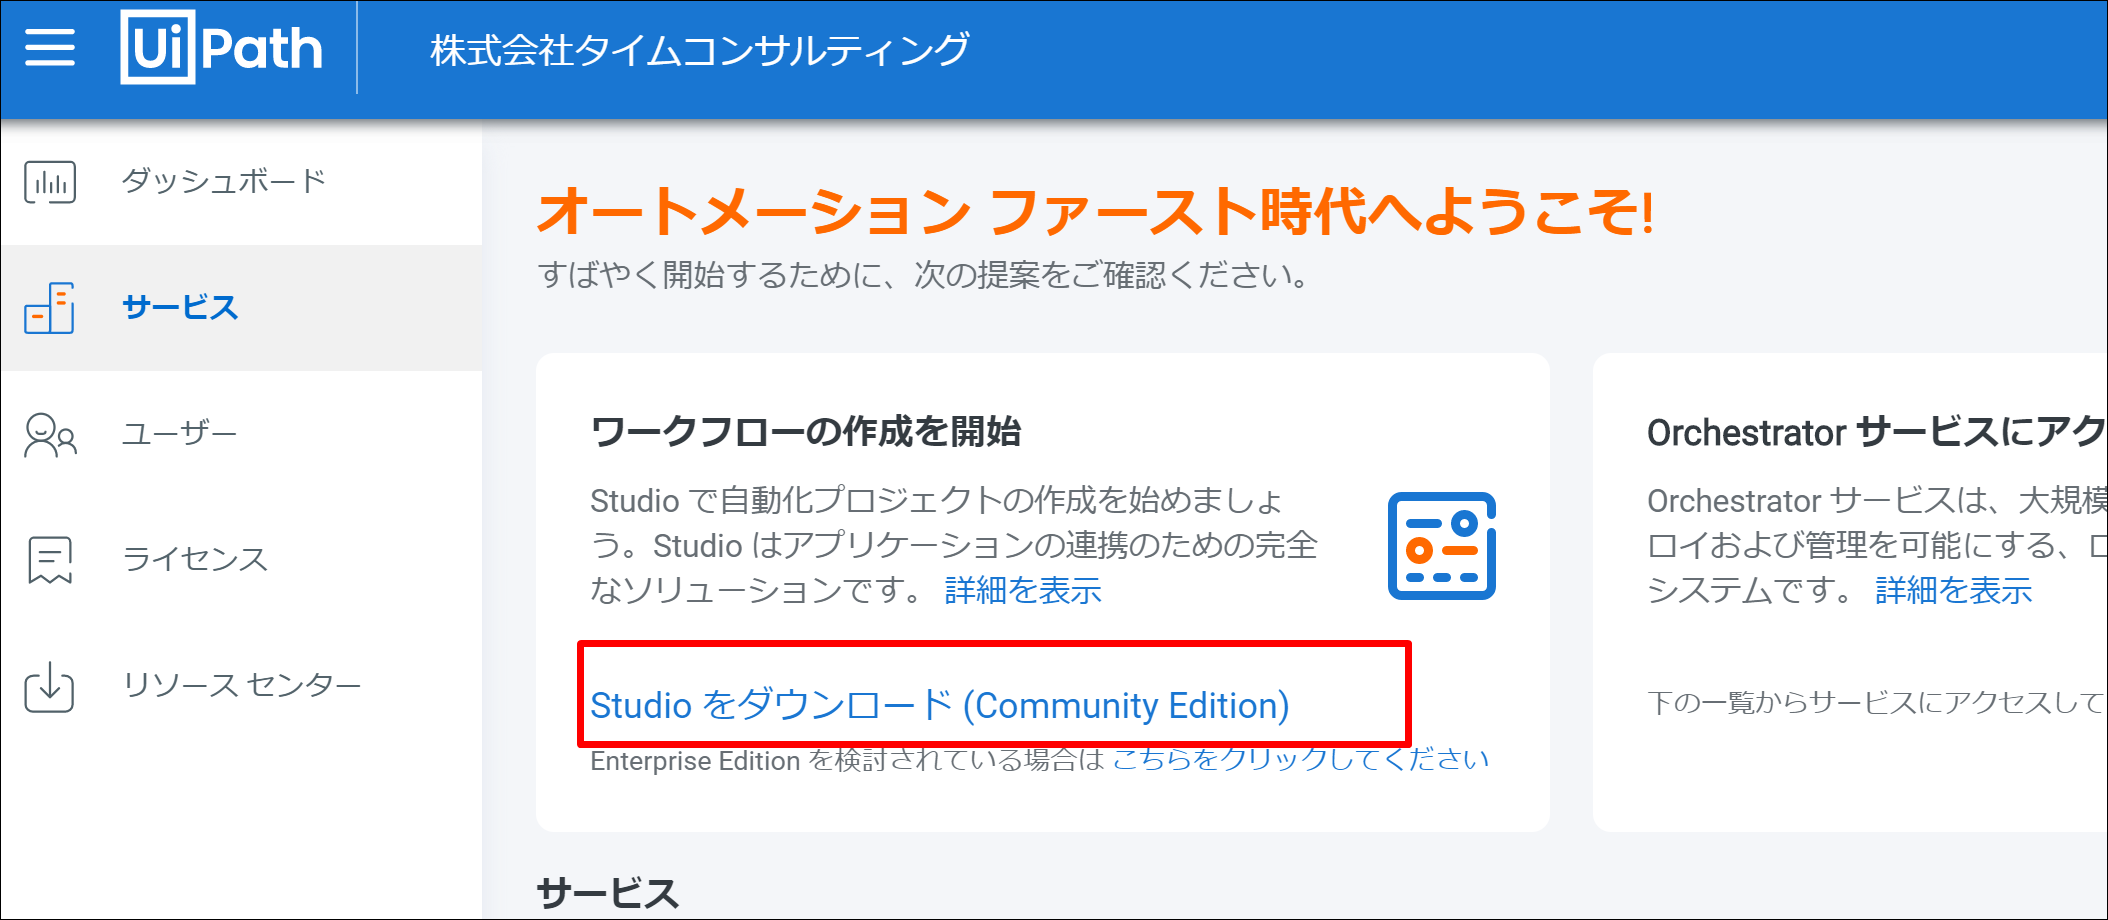Open ライセンス in the sidebar

coord(195,559)
